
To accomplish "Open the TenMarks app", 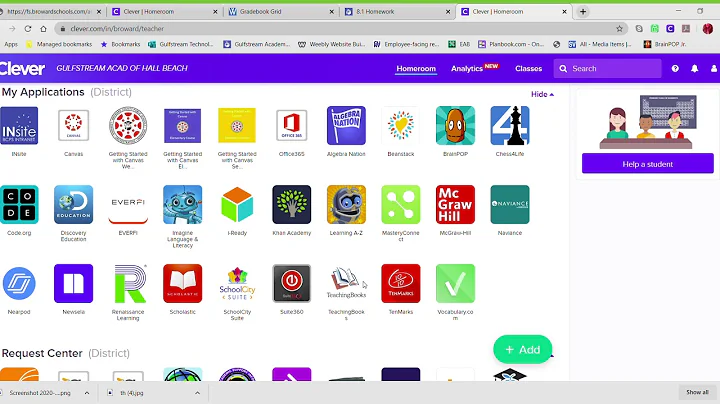I will coord(401,283).
